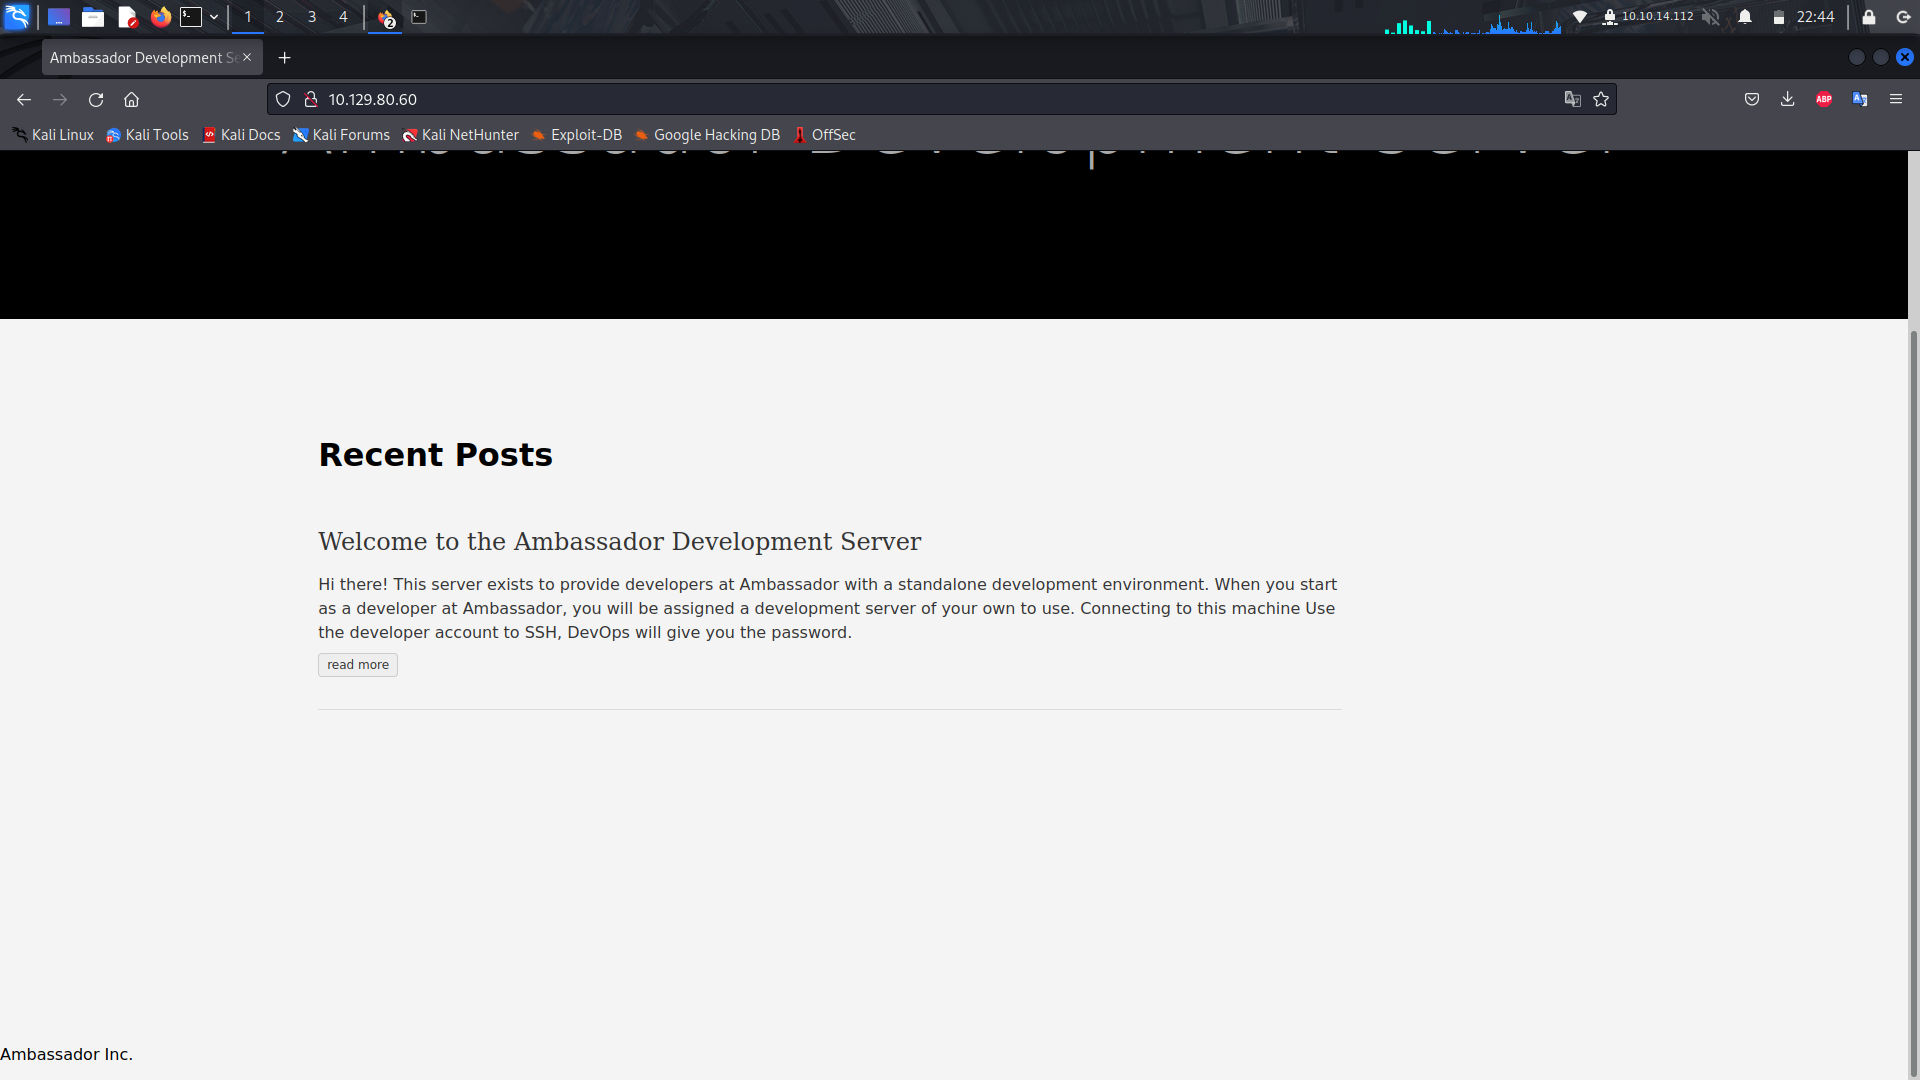The image size is (1920, 1080).
Task: Click the tracking protection shield icon
Action: (x=283, y=100)
